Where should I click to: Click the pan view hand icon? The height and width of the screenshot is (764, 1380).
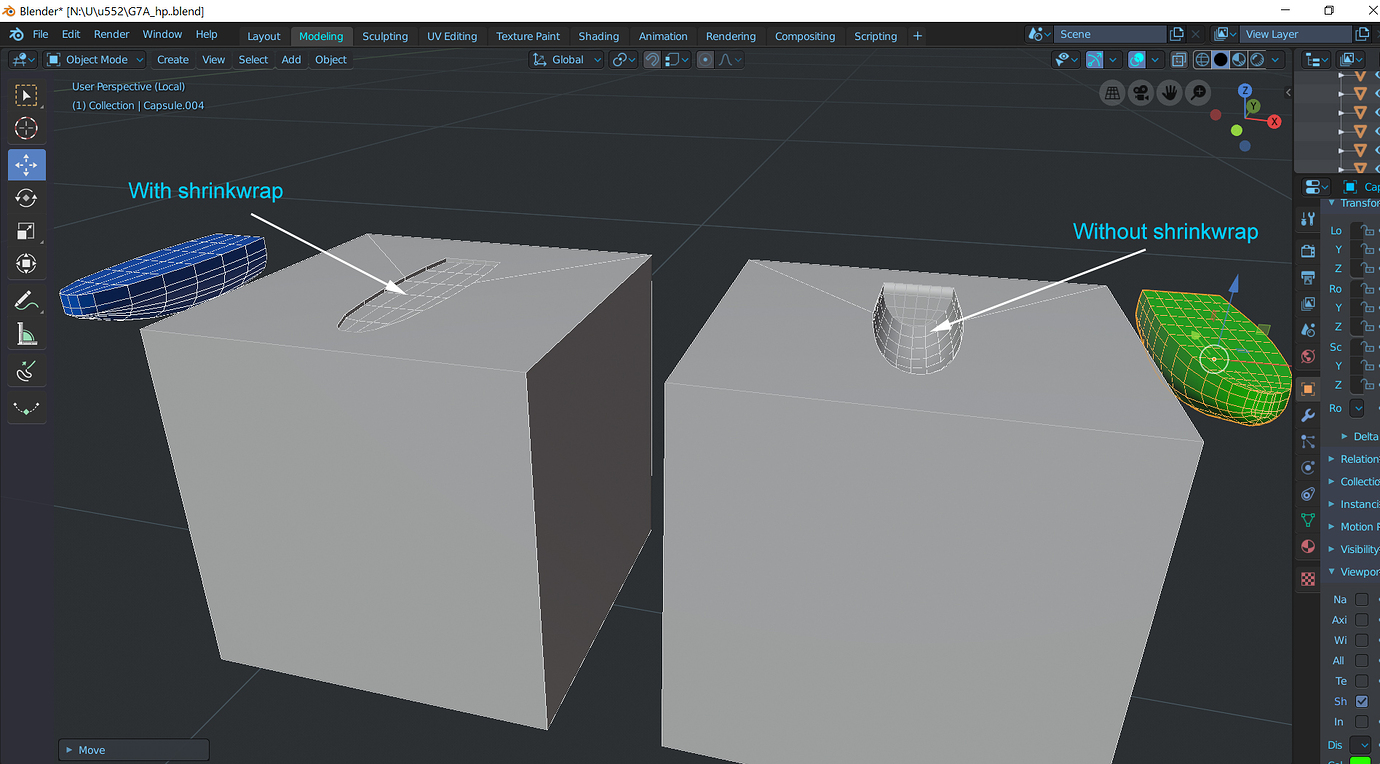coord(1169,93)
